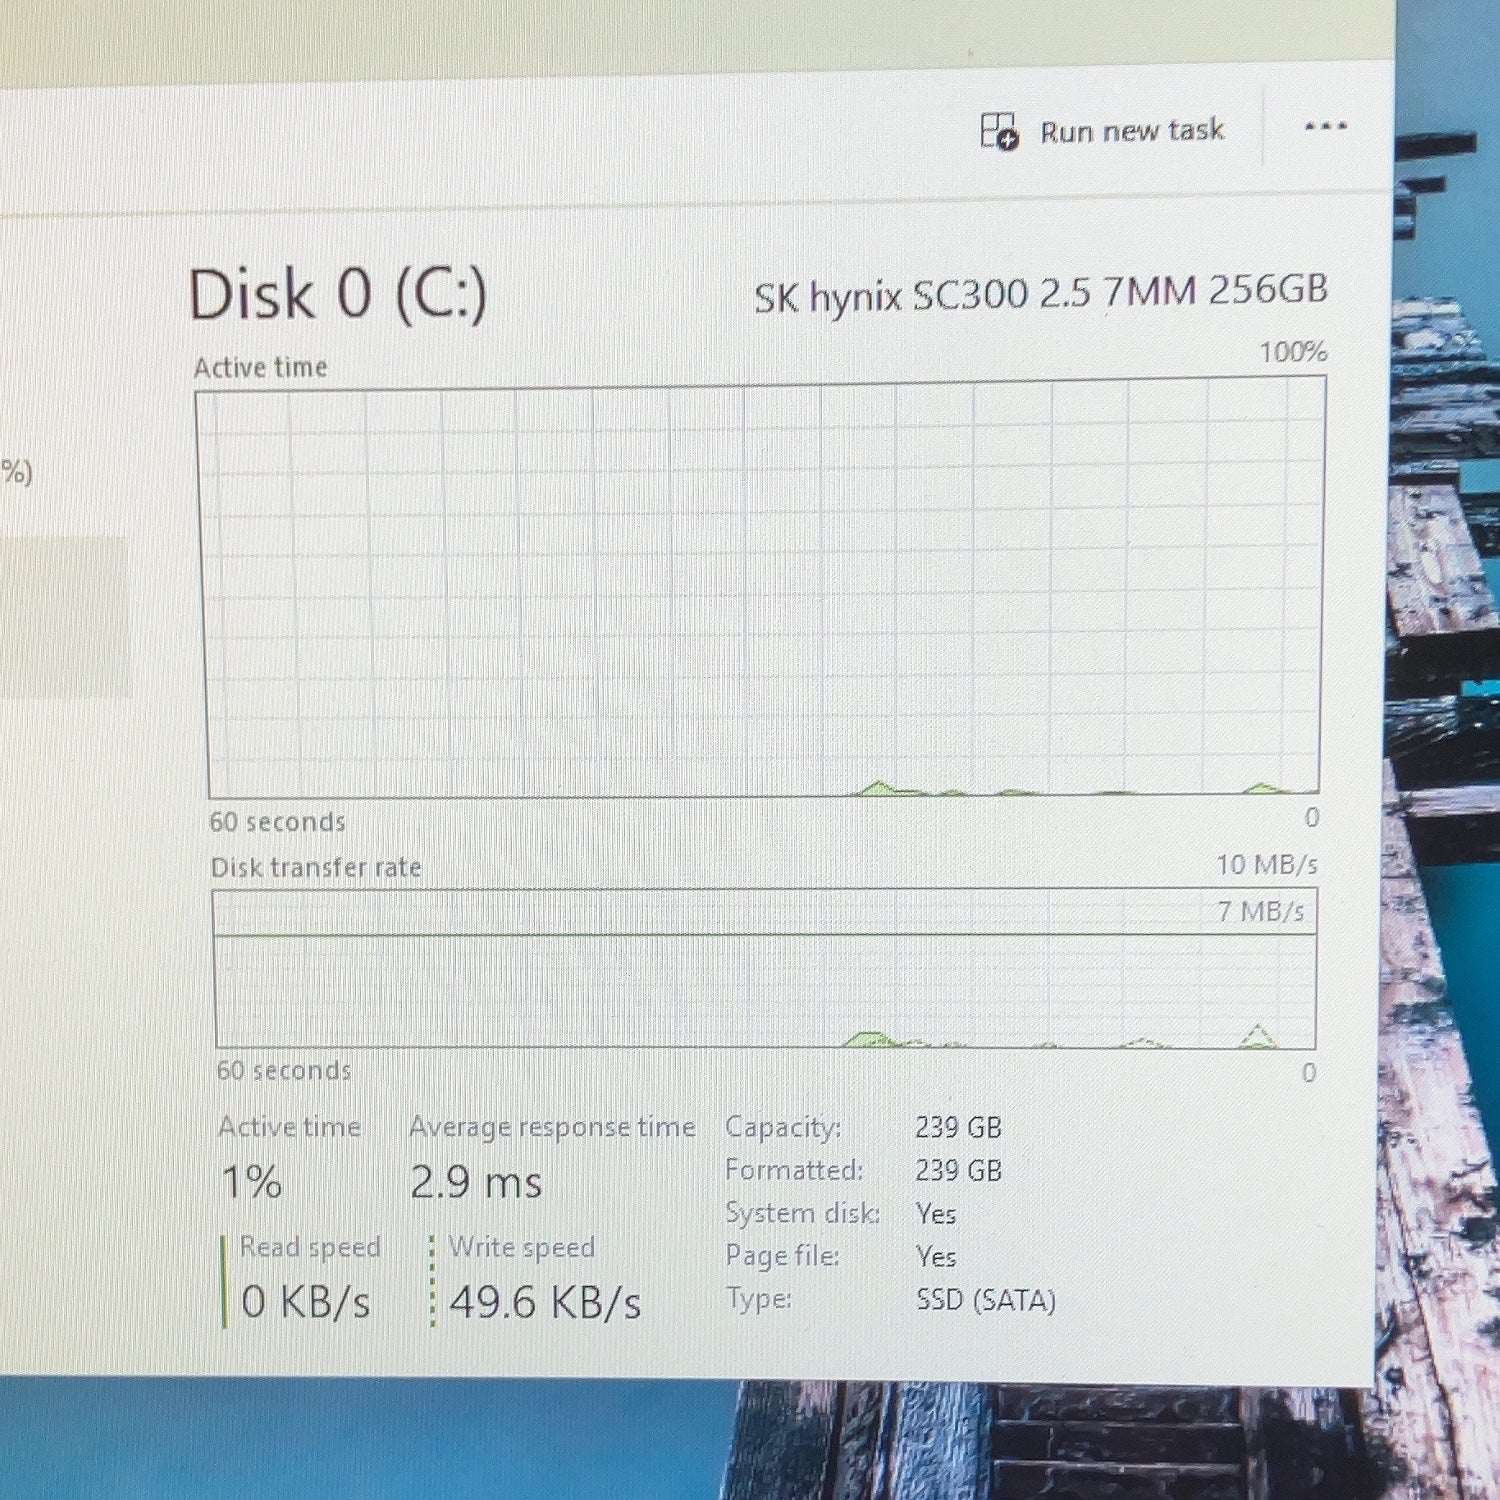The image size is (1500, 1500).
Task: Click the 7 MB/s scale marker line
Action: point(765,934)
